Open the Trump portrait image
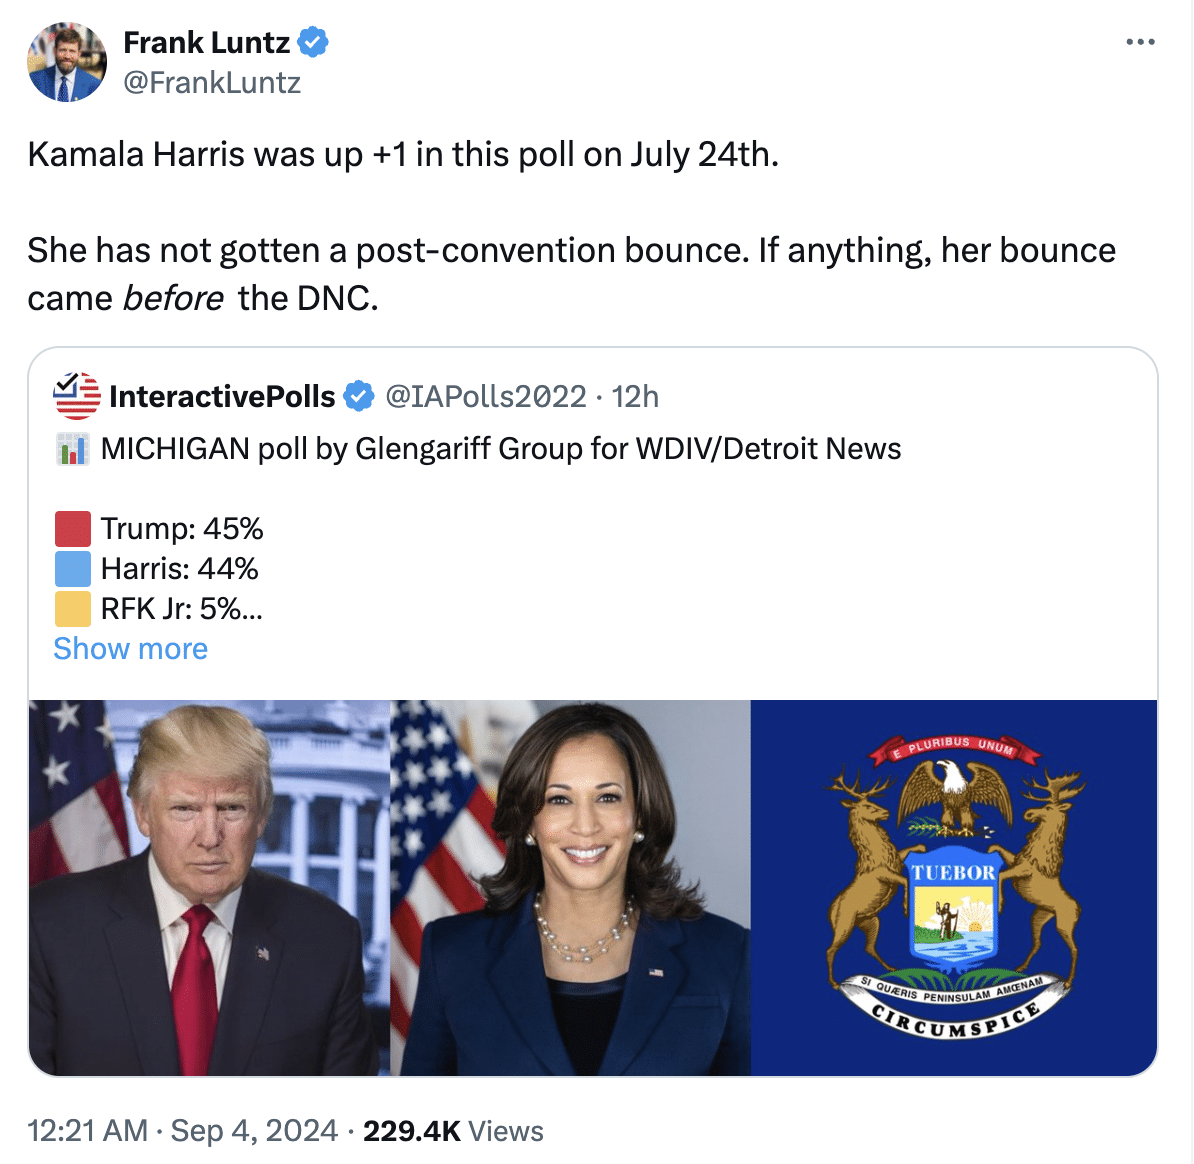Viewport: 1194px width, 1164px height. (209, 888)
